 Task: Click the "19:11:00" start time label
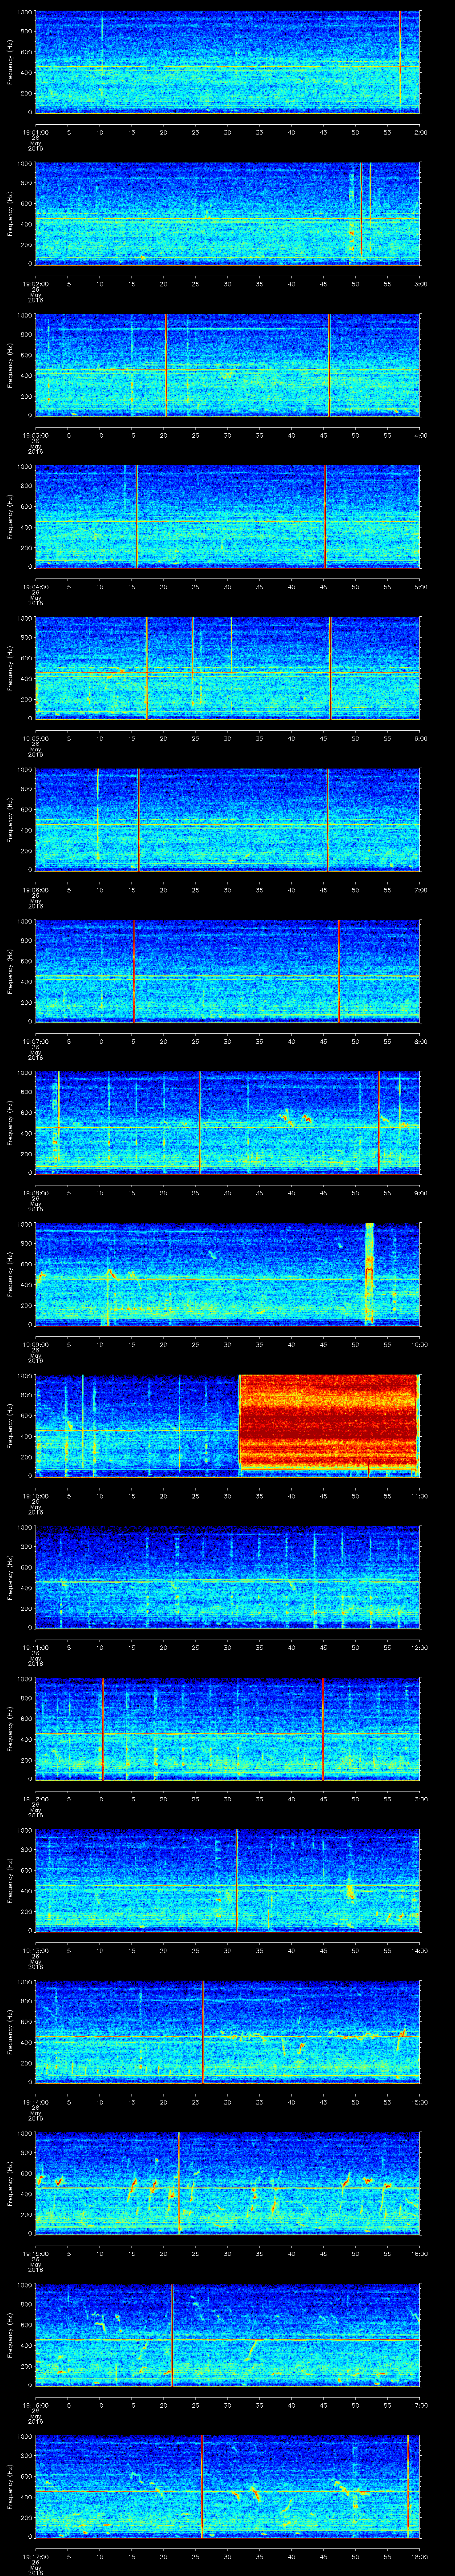(35, 1648)
